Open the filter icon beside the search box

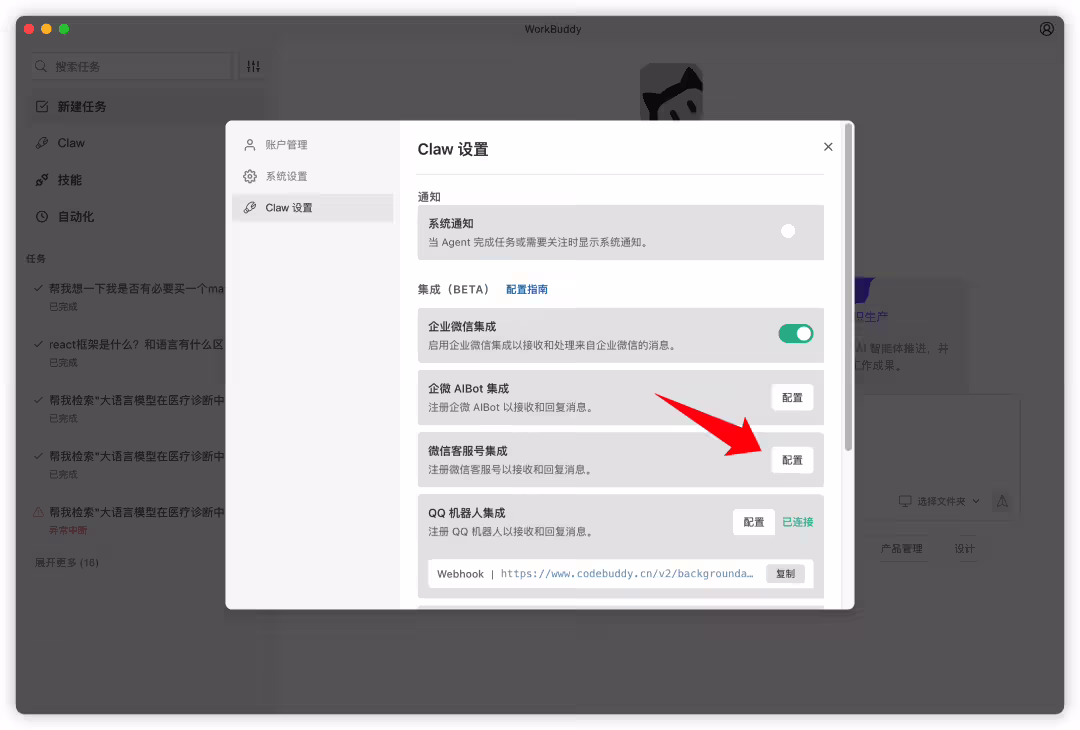click(252, 66)
